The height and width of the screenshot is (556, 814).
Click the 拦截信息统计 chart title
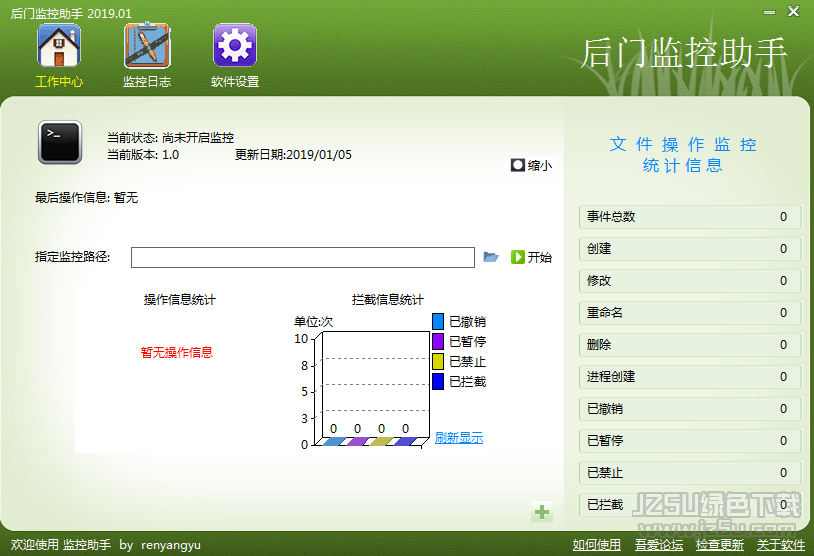pyautogui.click(x=388, y=300)
